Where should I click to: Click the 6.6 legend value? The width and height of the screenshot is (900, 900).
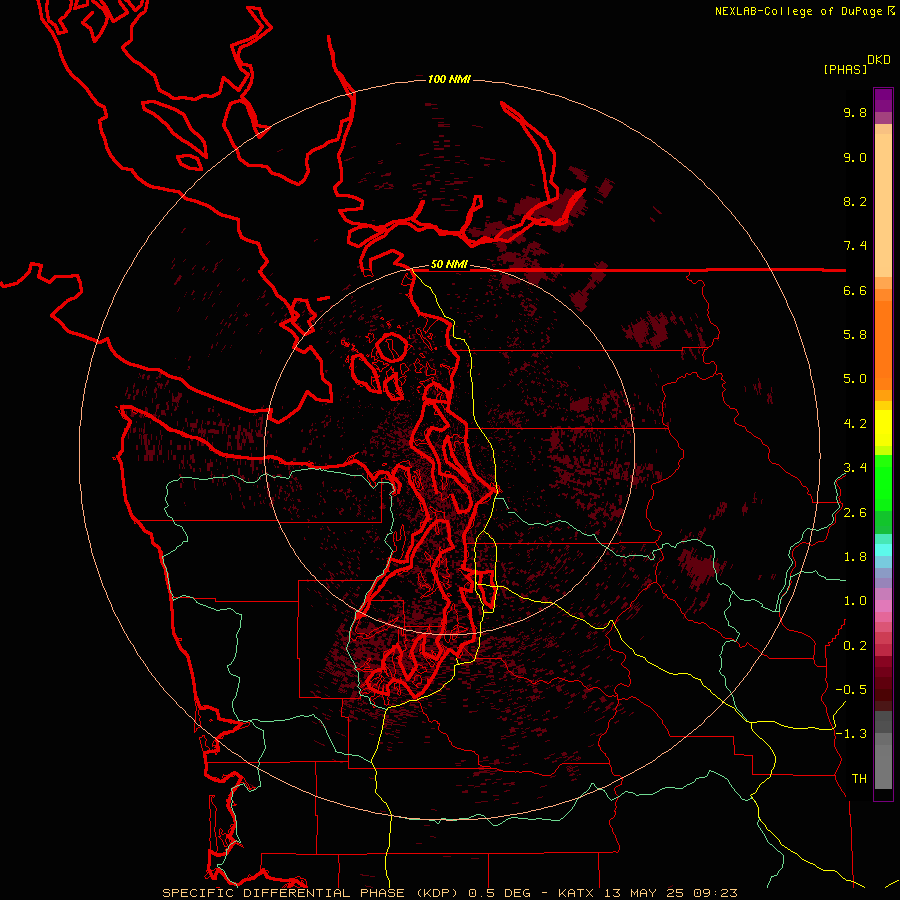(x=855, y=290)
